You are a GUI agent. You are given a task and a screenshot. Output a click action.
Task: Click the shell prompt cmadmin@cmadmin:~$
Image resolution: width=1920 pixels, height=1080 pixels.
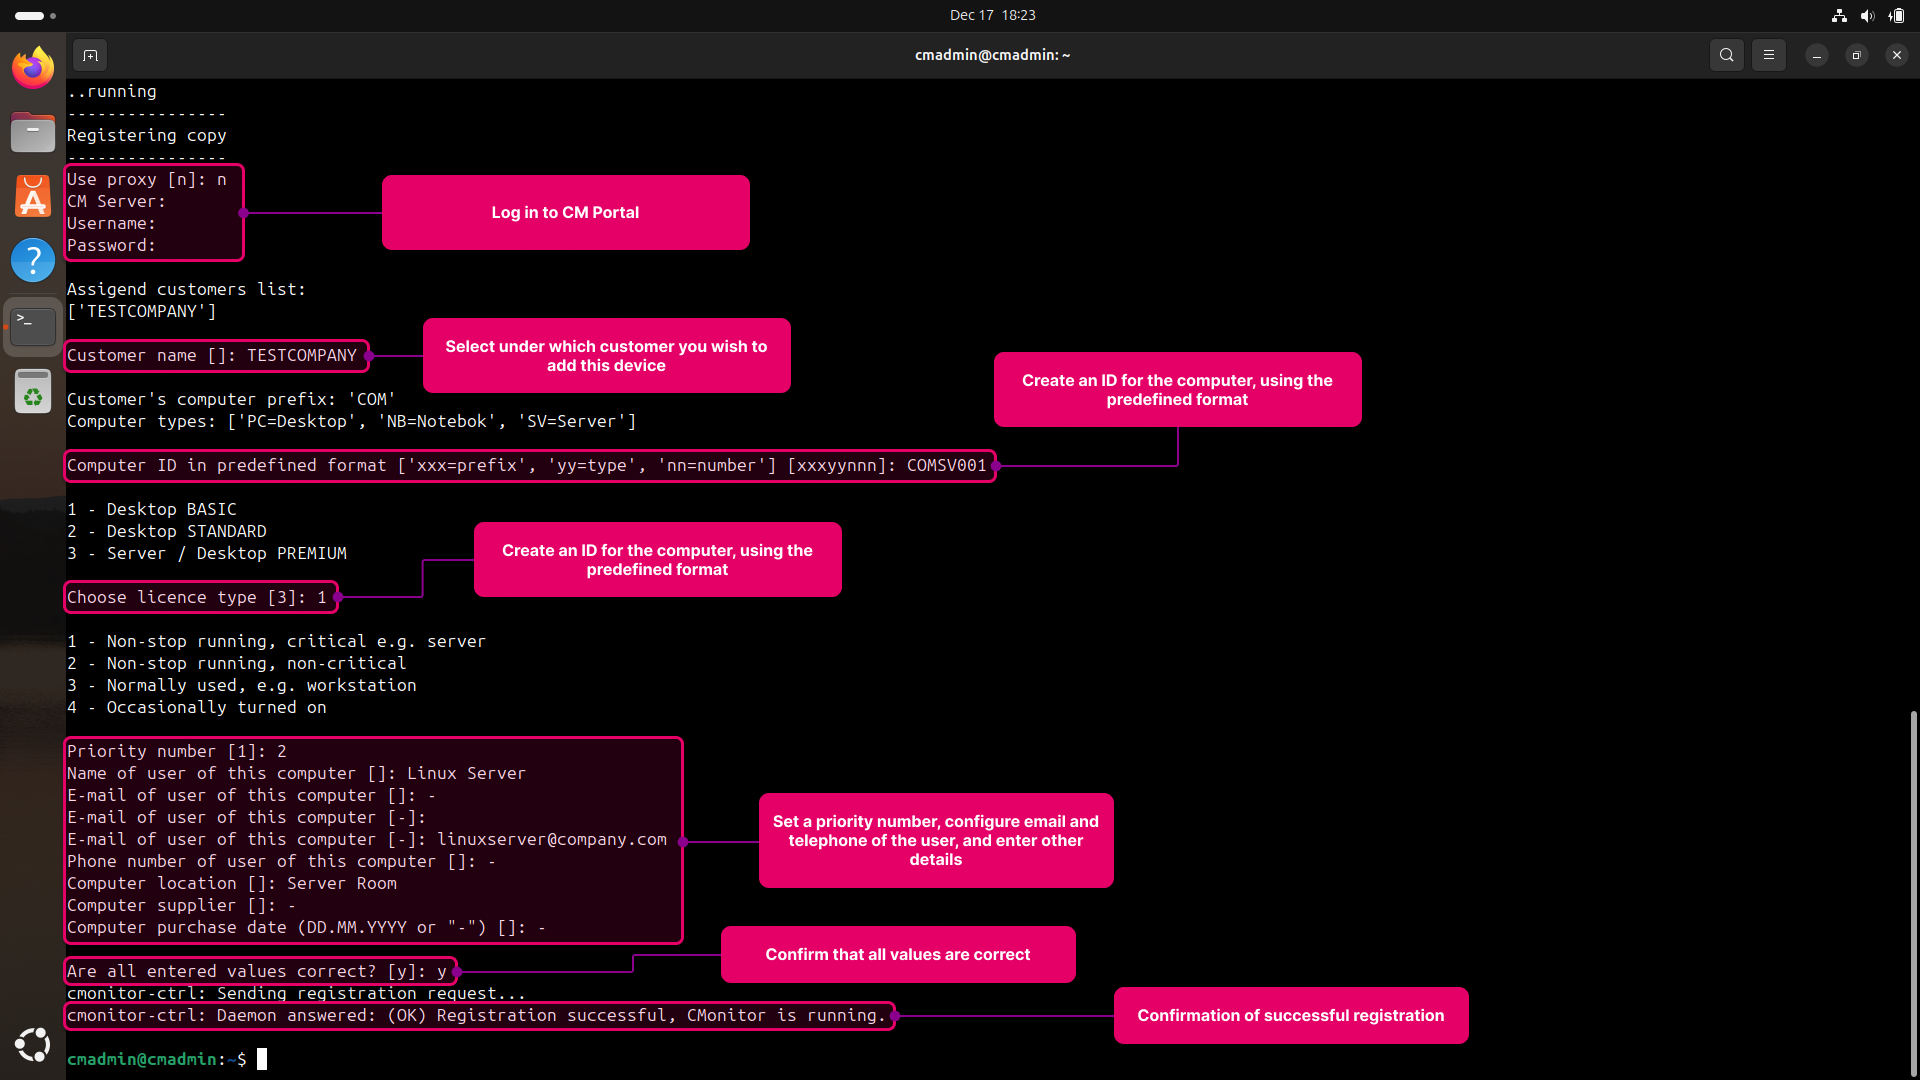point(157,1059)
